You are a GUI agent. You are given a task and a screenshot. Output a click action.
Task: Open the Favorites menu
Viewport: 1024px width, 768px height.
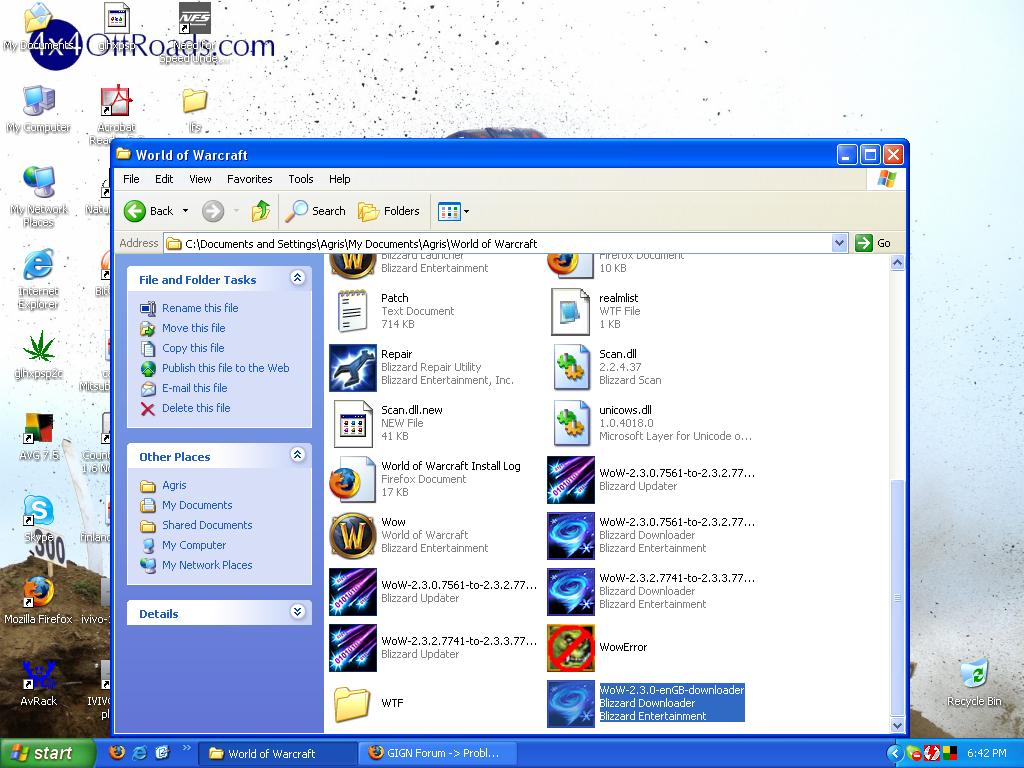(x=249, y=179)
